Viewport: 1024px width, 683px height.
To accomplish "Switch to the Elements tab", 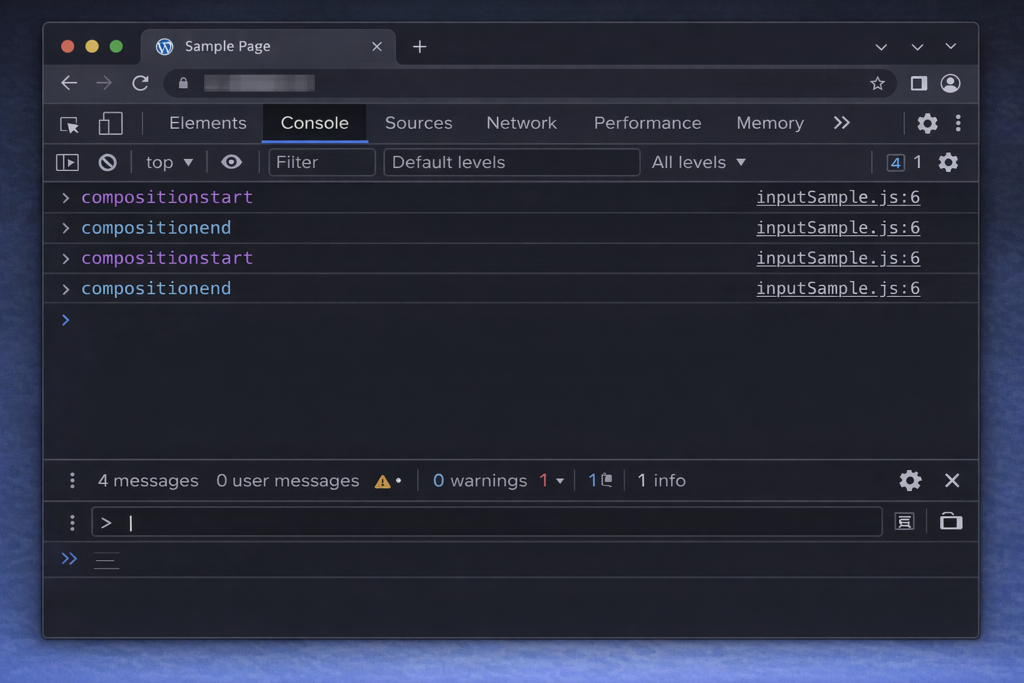I will pyautogui.click(x=206, y=122).
